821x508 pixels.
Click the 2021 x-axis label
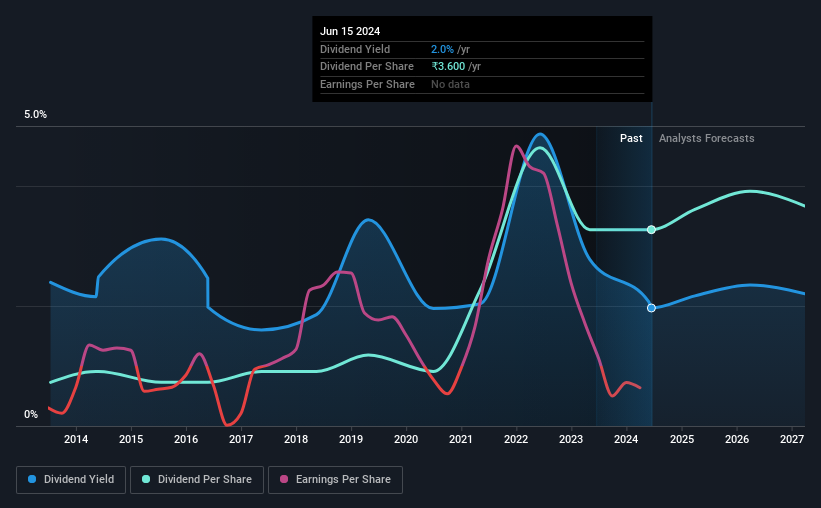(x=461, y=439)
